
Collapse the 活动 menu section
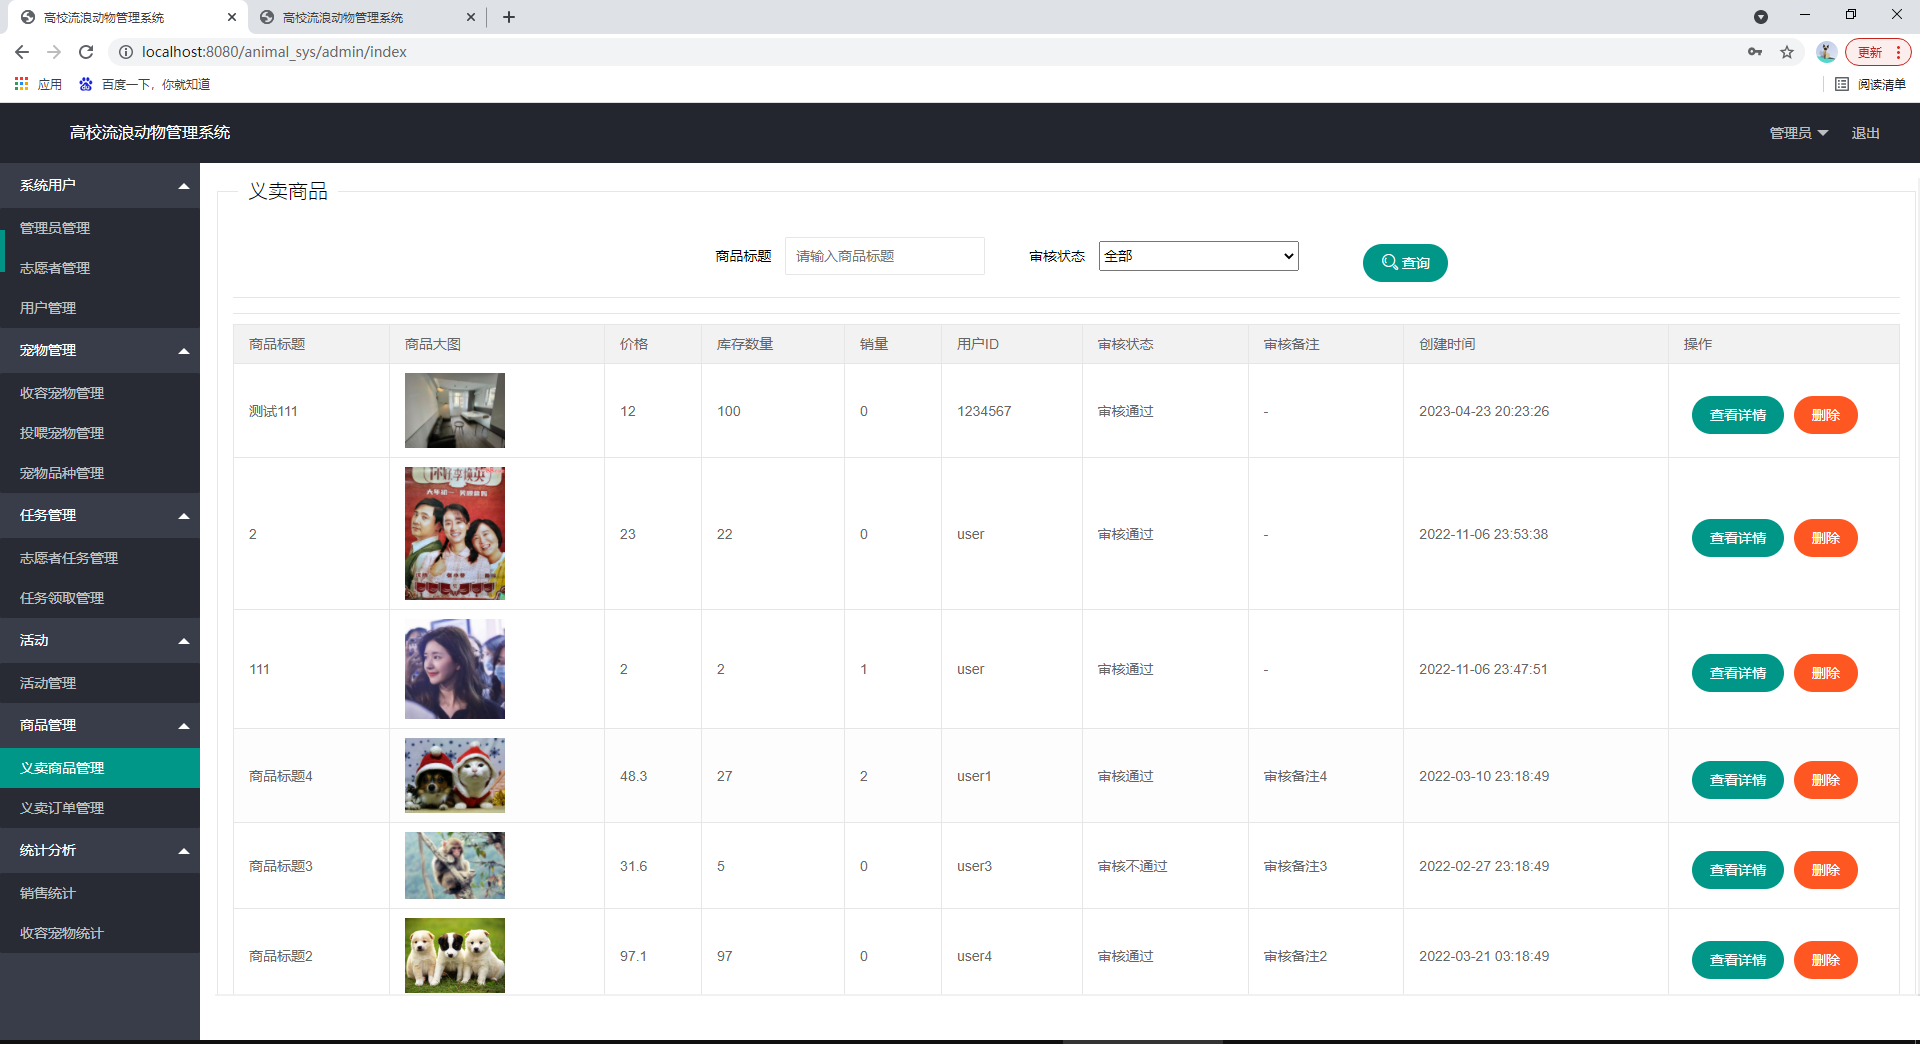[x=100, y=640]
